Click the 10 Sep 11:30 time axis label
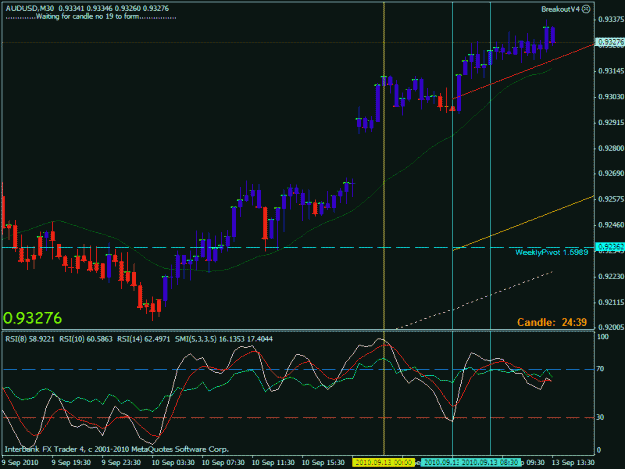 pos(273,463)
